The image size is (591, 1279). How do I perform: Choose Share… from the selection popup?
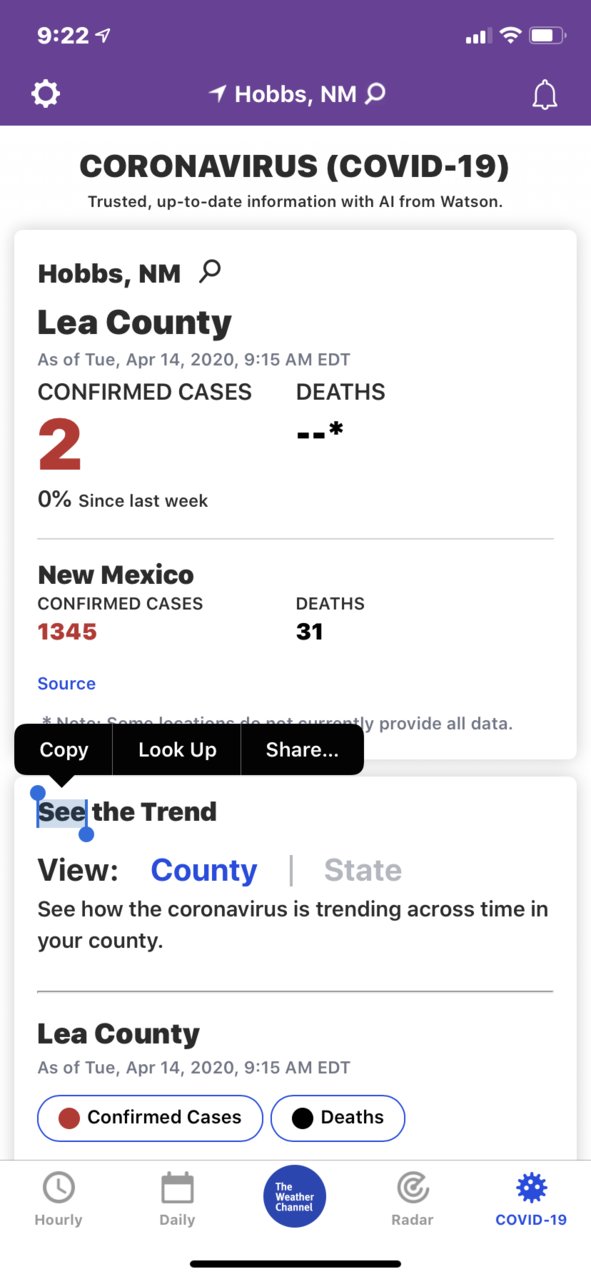[302, 750]
